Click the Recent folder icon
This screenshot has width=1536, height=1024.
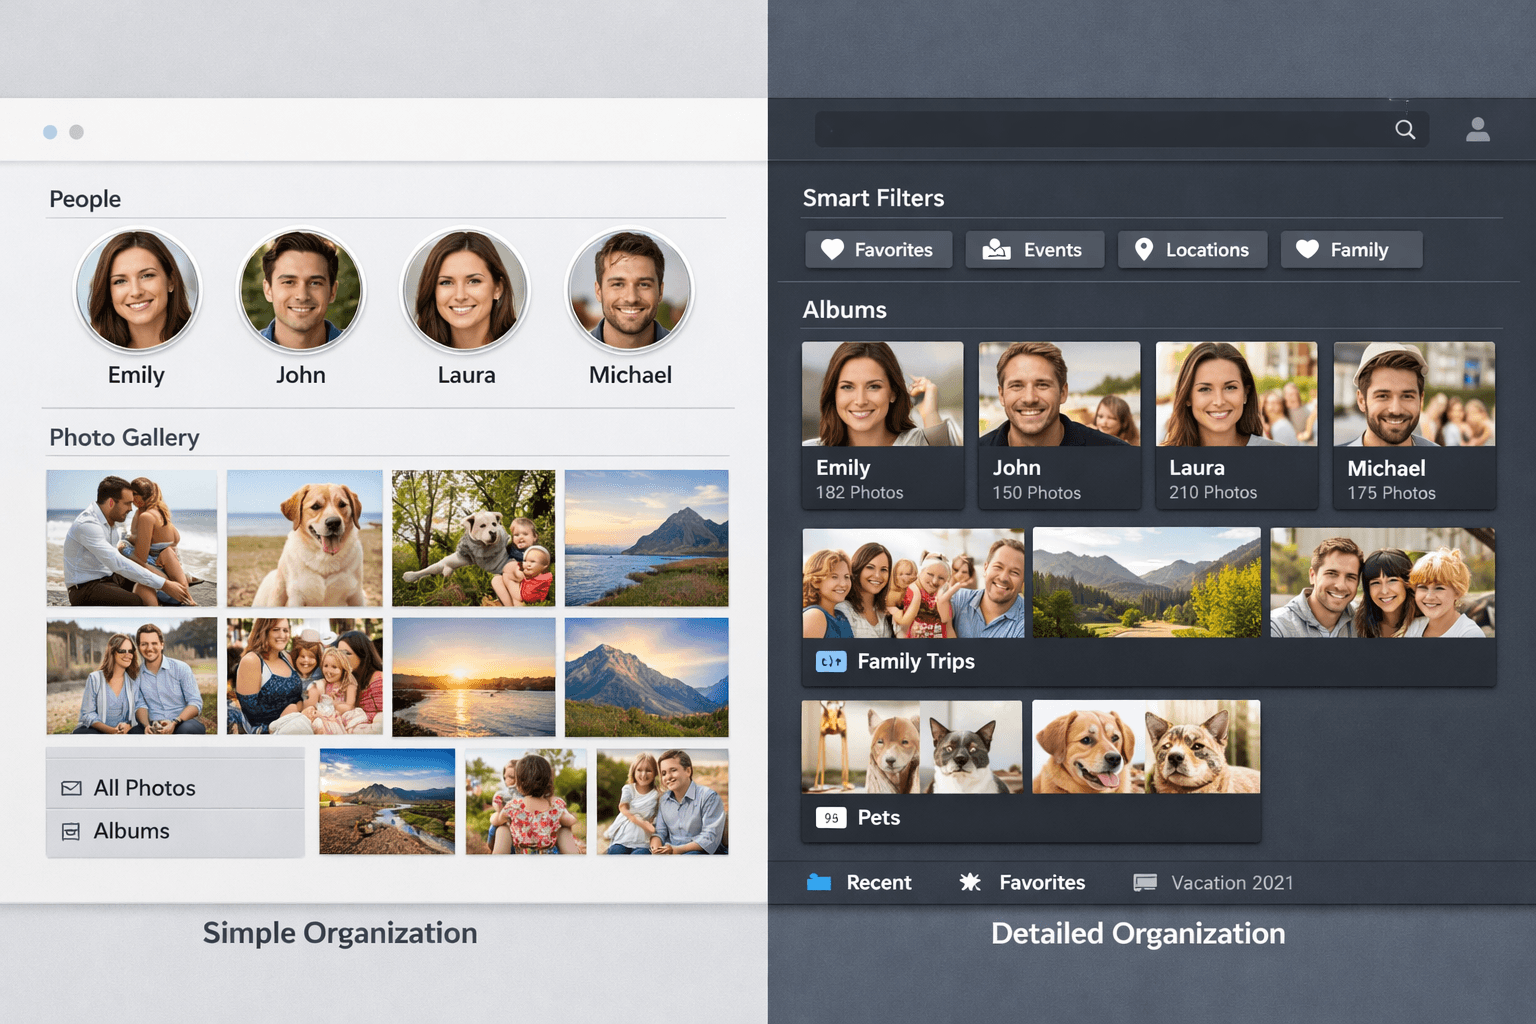pyautogui.click(x=819, y=882)
